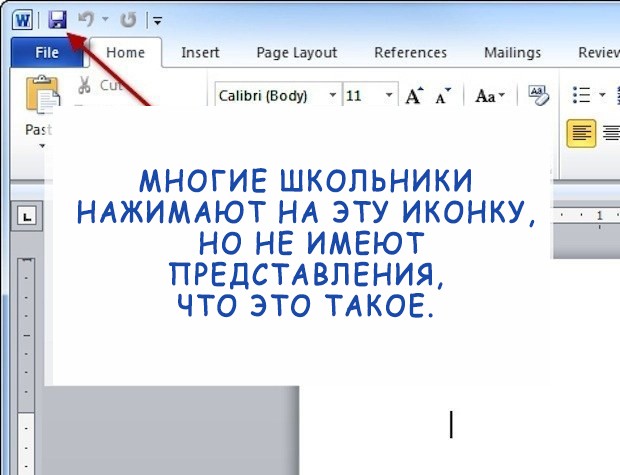Click the Grow Font icon

[x=415, y=96]
